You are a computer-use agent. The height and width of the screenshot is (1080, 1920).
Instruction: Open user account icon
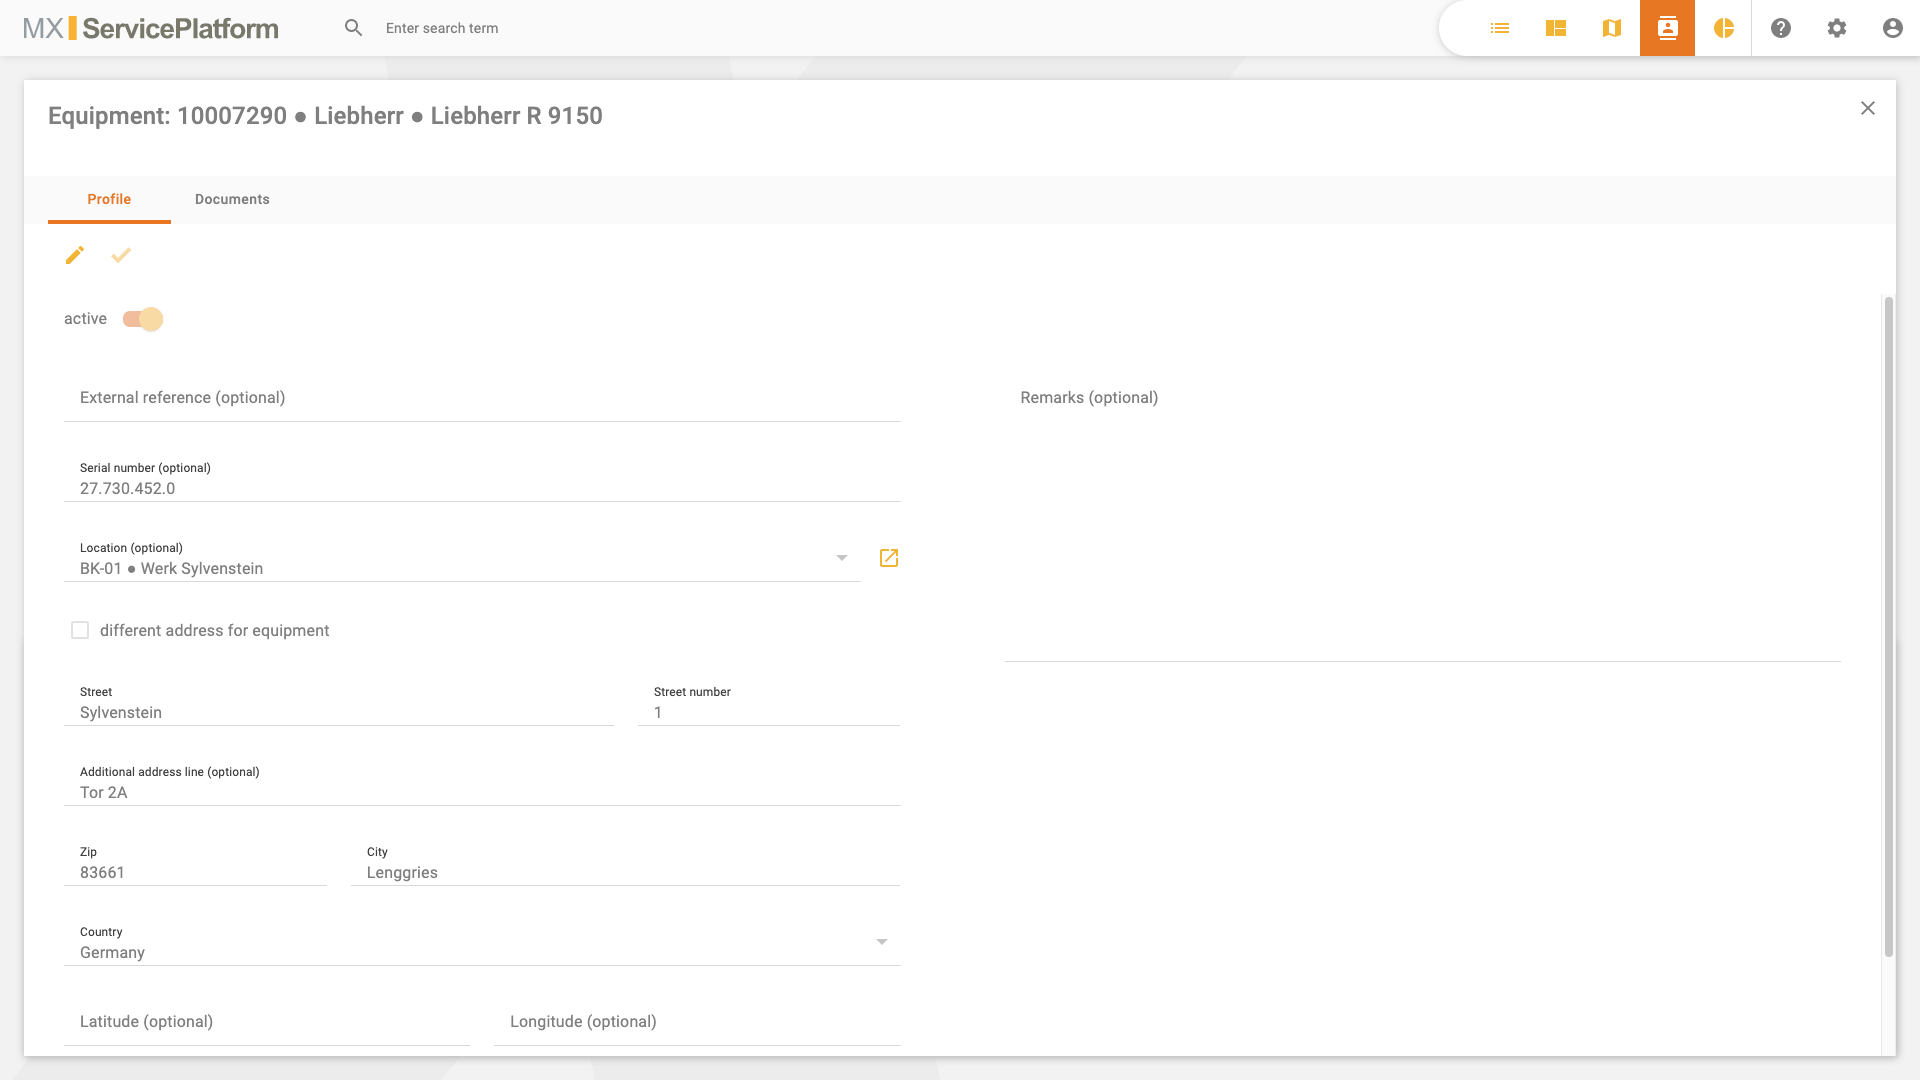point(1893,28)
